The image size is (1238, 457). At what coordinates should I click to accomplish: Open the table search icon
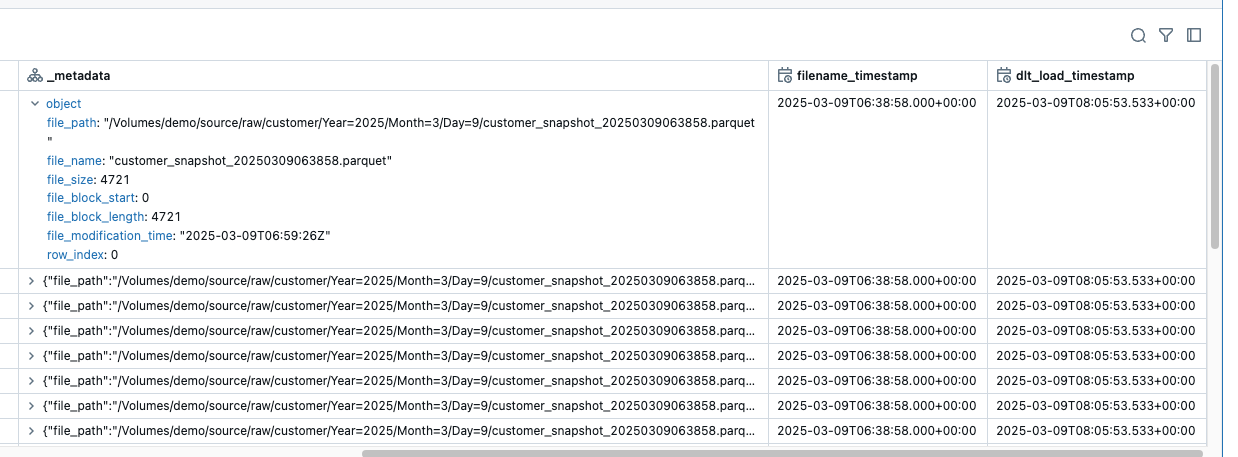coord(1138,36)
